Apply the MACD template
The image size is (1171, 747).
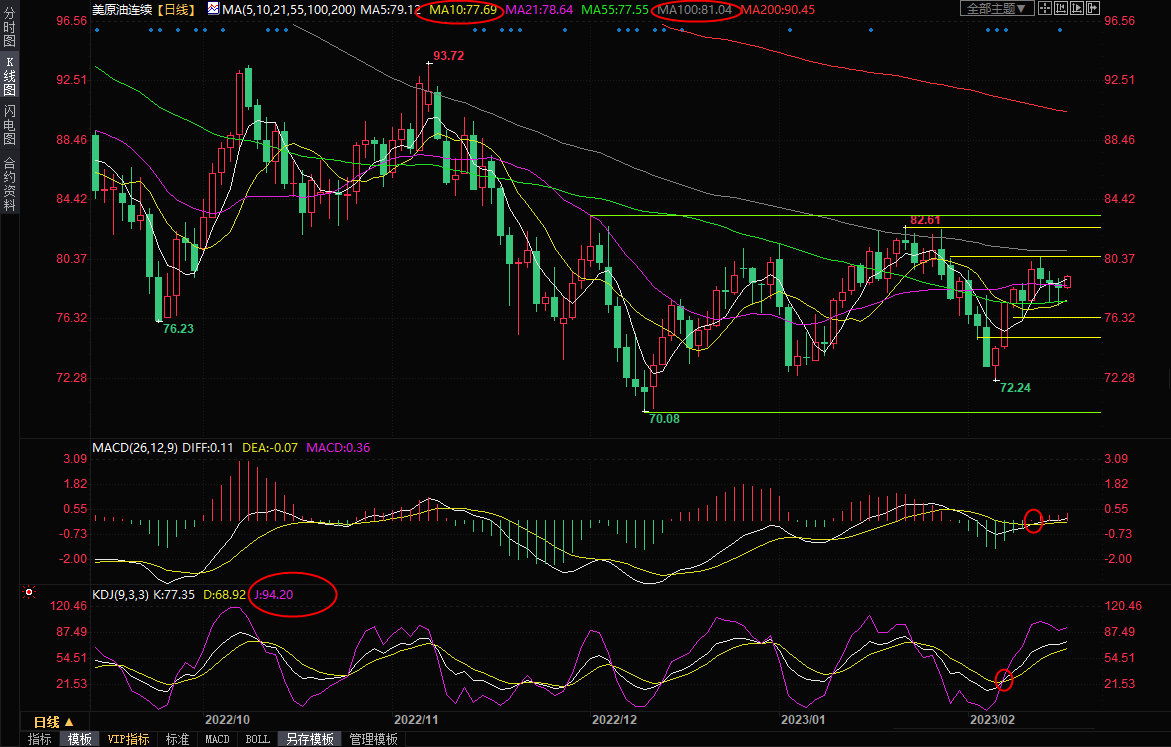click(x=217, y=739)
